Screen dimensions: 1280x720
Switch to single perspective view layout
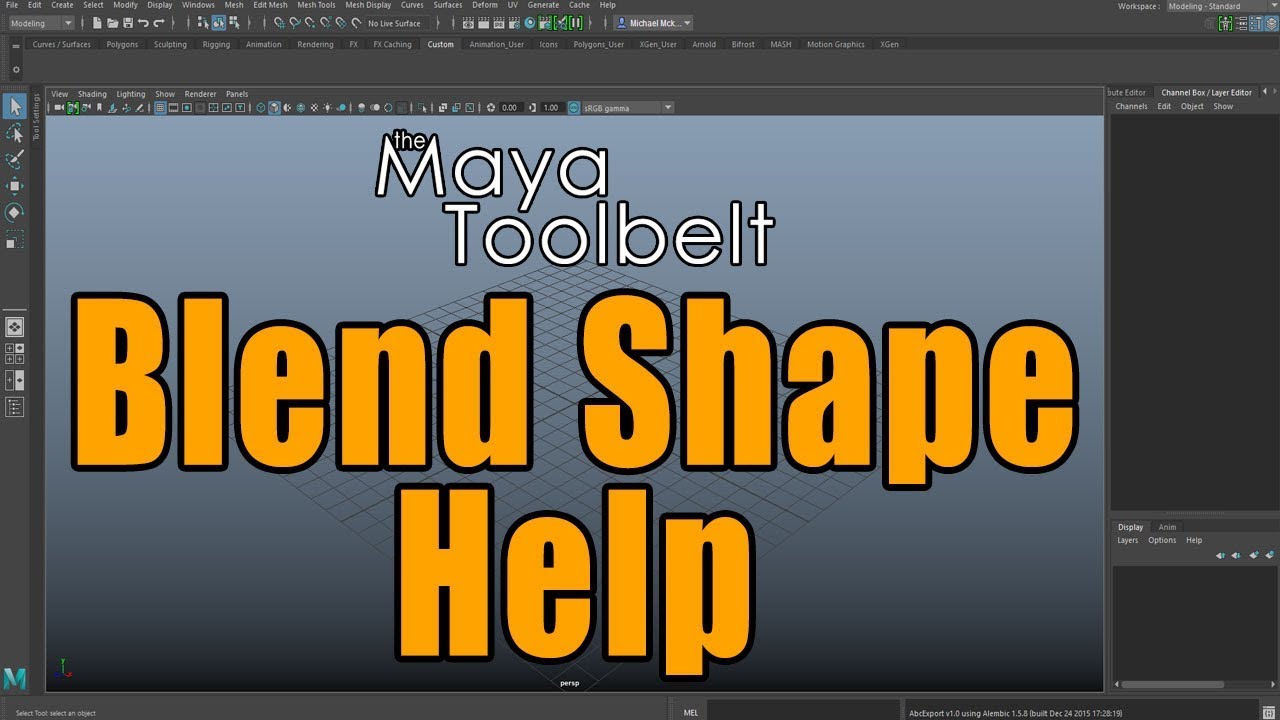click(15, 327)
